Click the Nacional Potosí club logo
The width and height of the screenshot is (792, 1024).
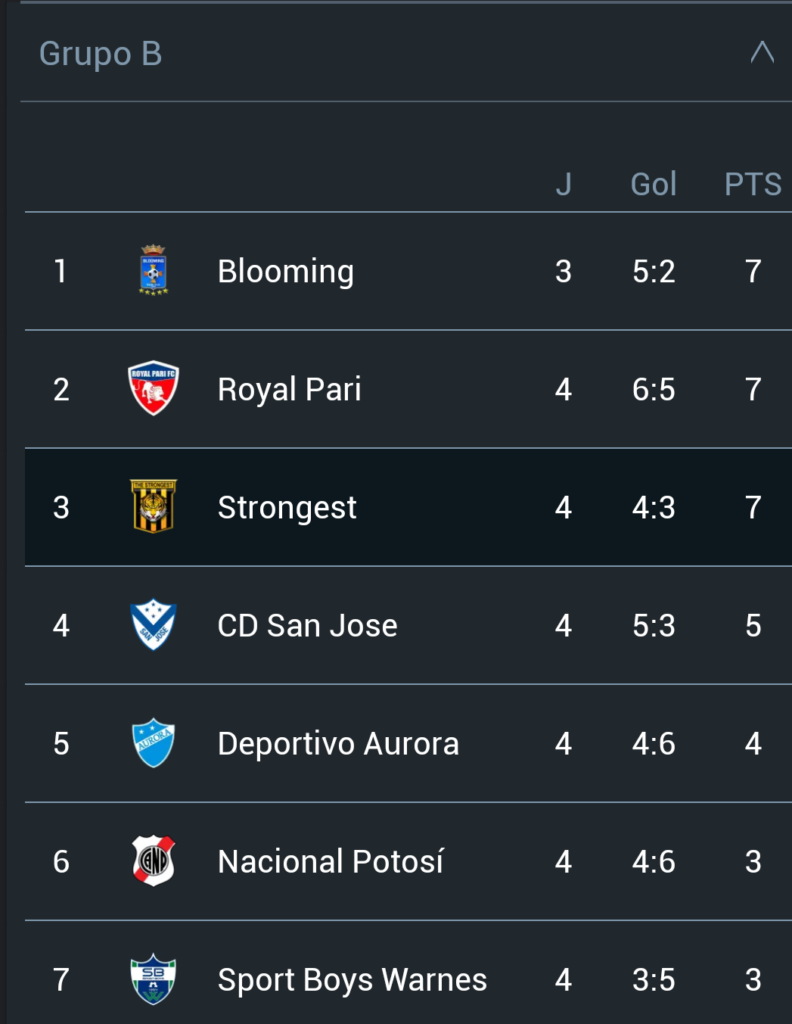click(x=153, y=861)
